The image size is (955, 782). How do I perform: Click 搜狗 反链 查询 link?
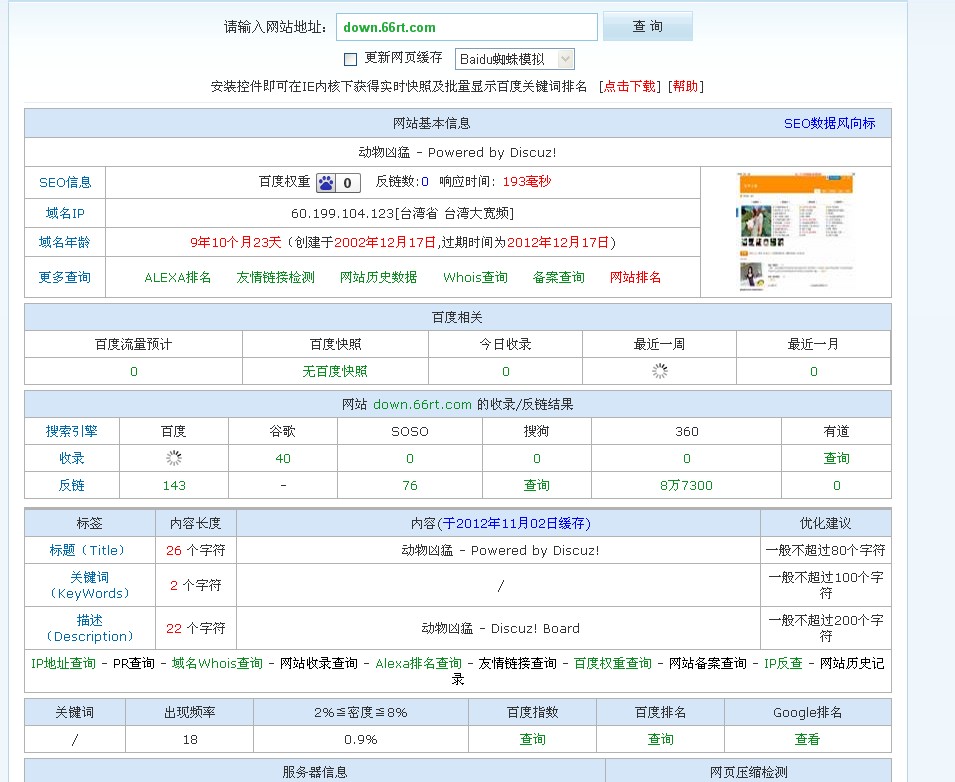537,485
